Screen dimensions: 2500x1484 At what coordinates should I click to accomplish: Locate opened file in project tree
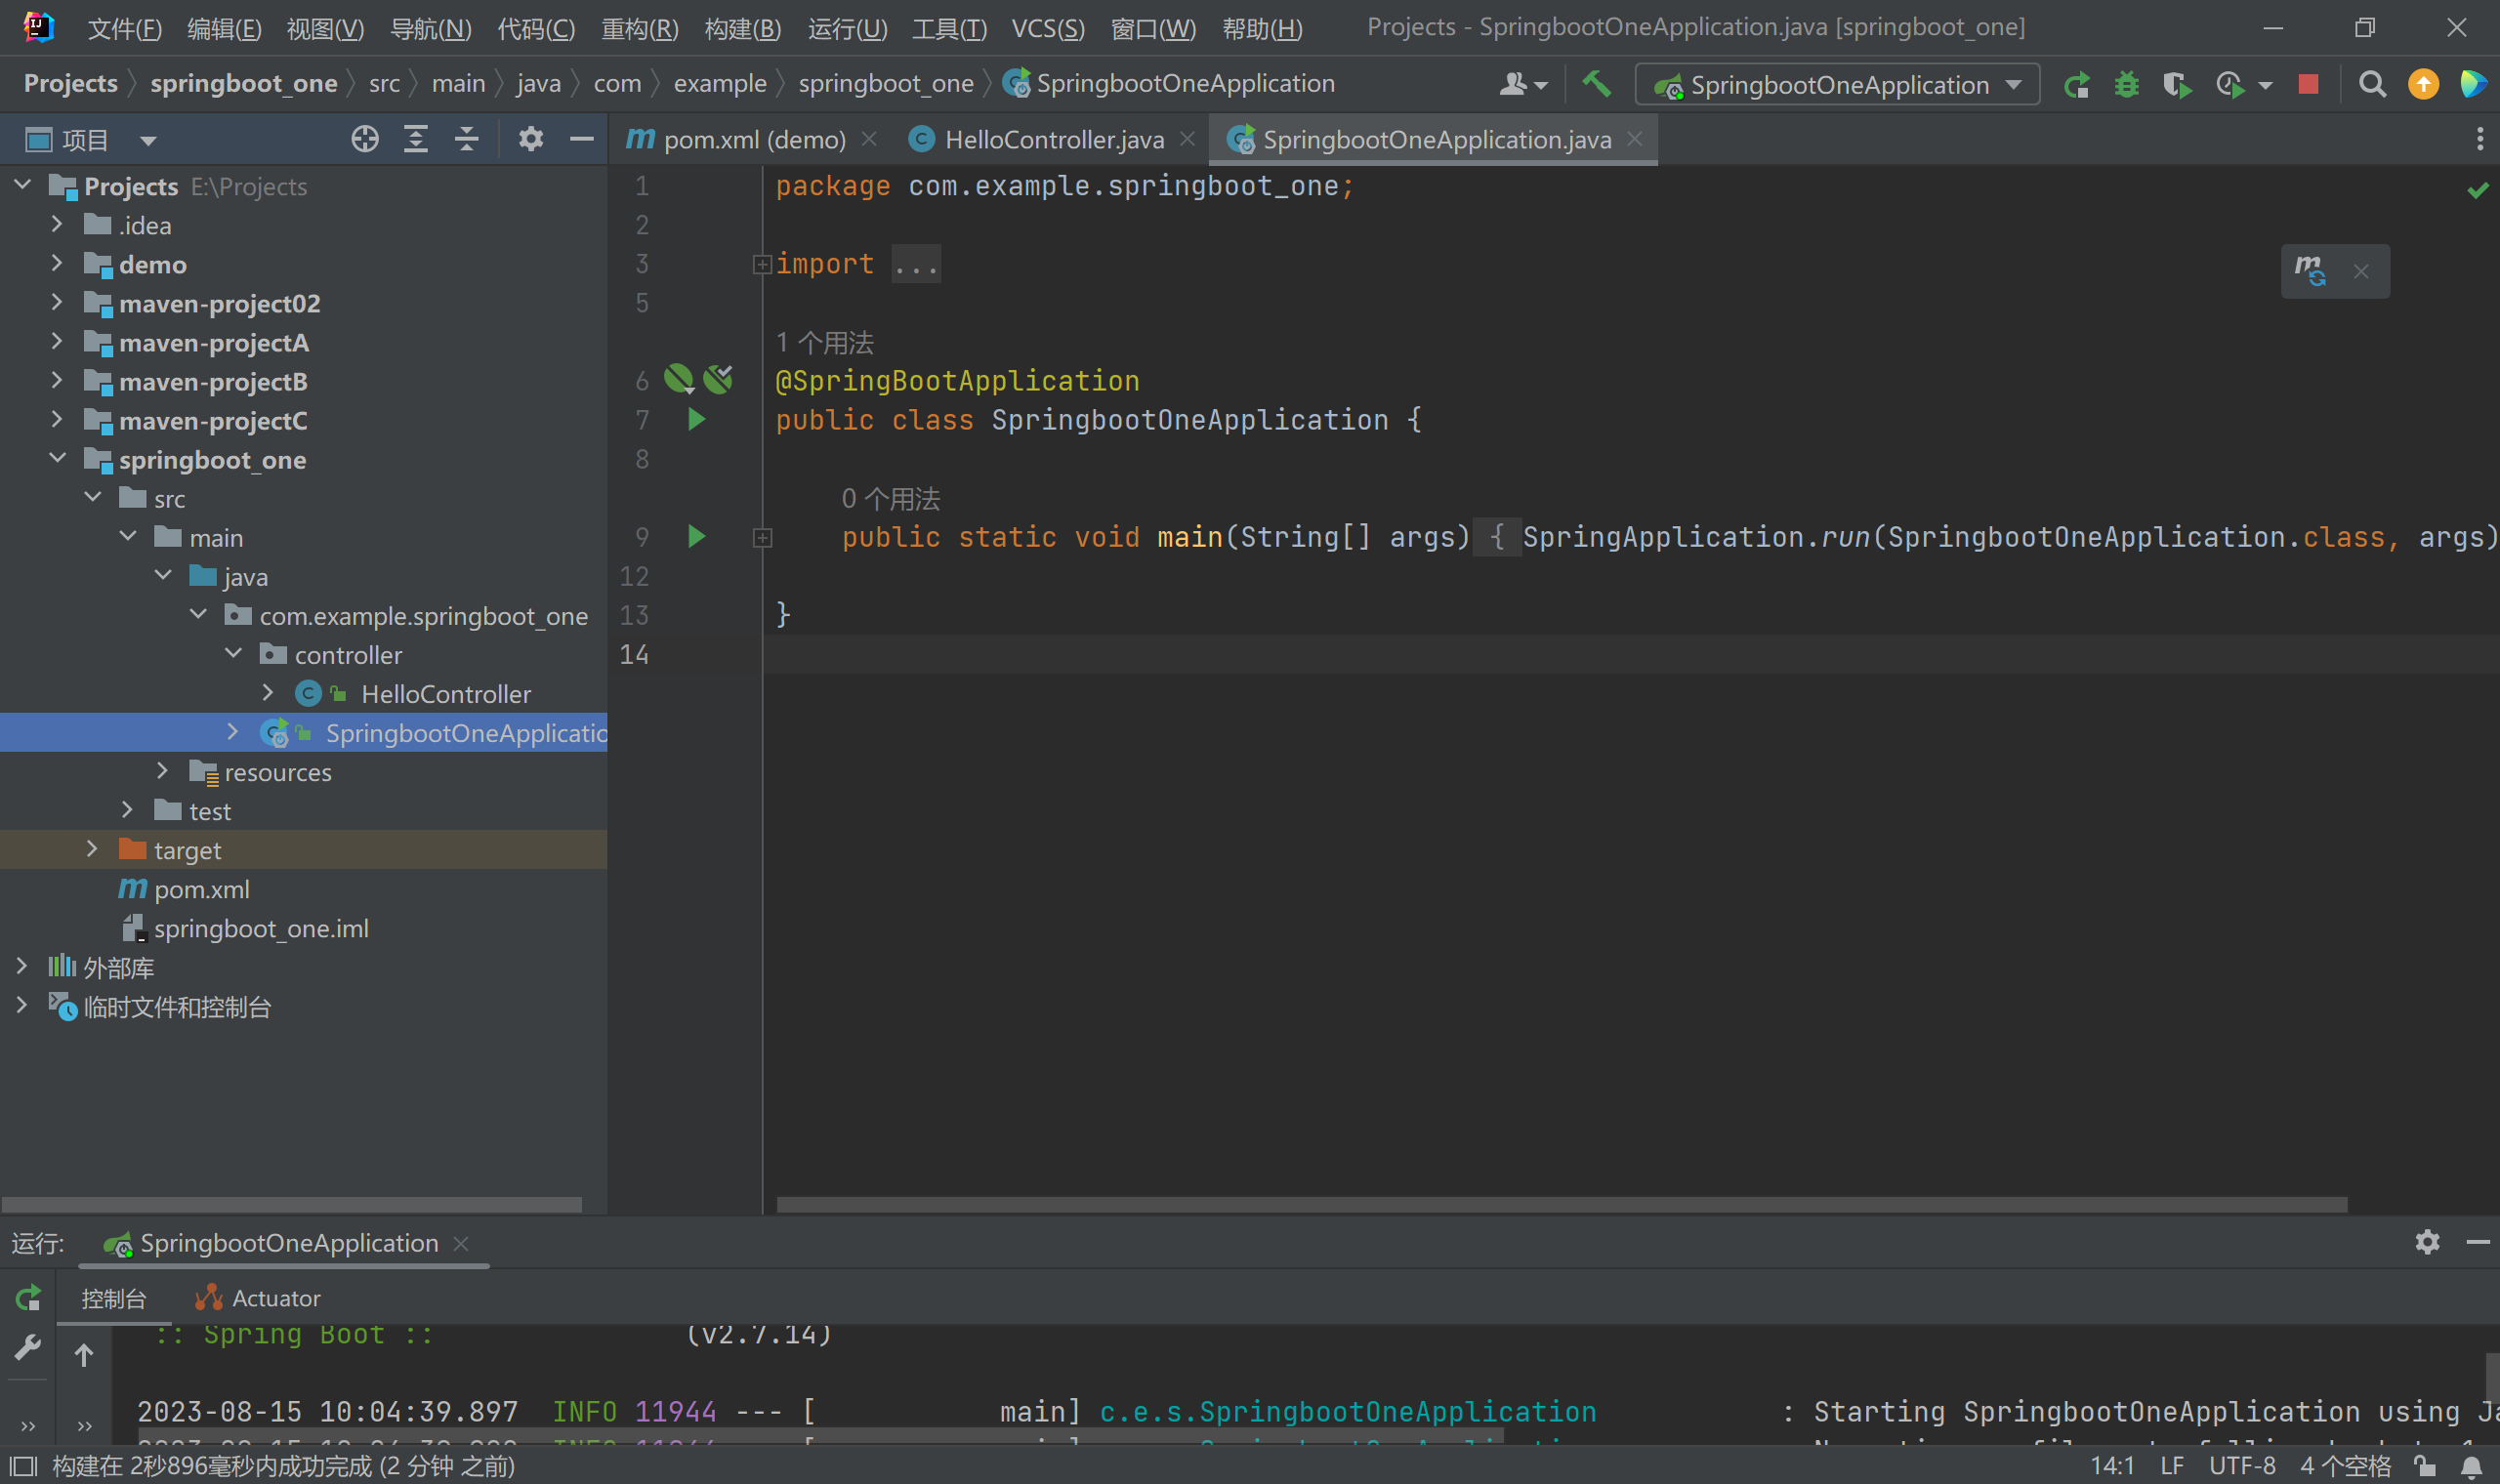click(x=365, y=139)
